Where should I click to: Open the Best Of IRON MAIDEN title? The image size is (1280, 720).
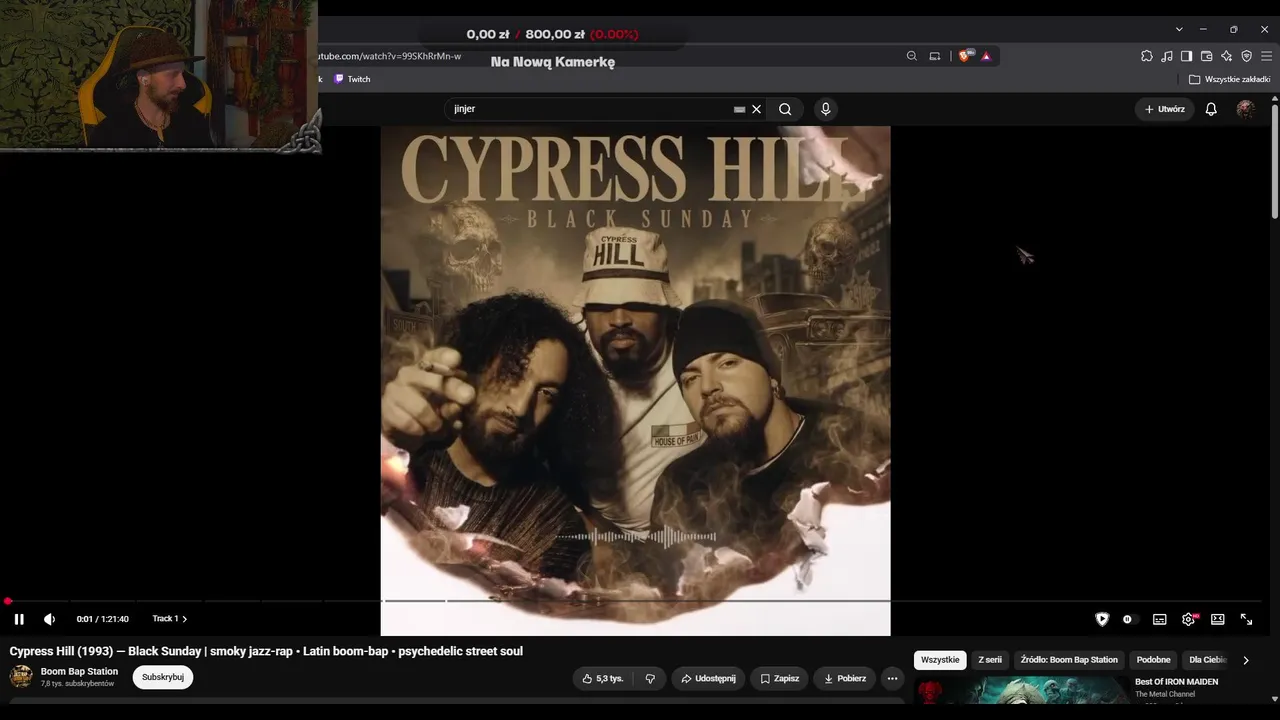1176,682
